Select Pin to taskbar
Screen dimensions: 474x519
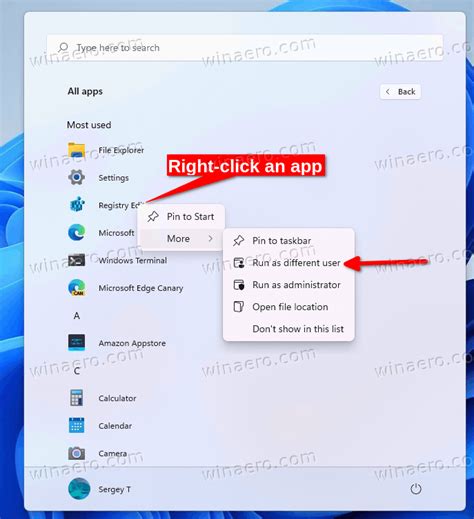(x=289, y=240)
